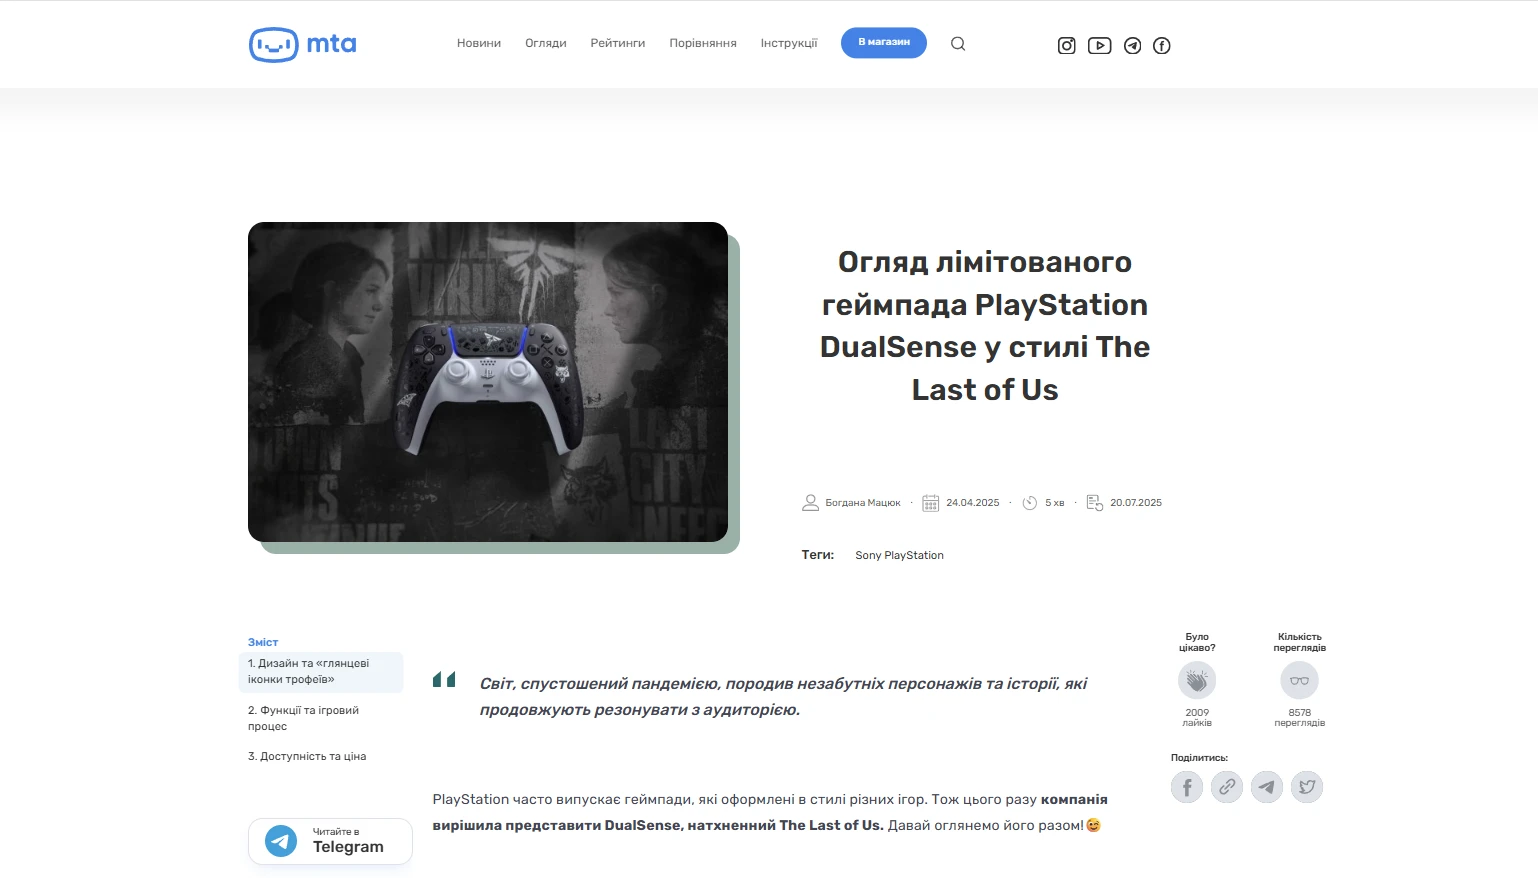Open the Інструкції menu item
The width and height of the screenshot is (1538, 878).
point(789,44)
